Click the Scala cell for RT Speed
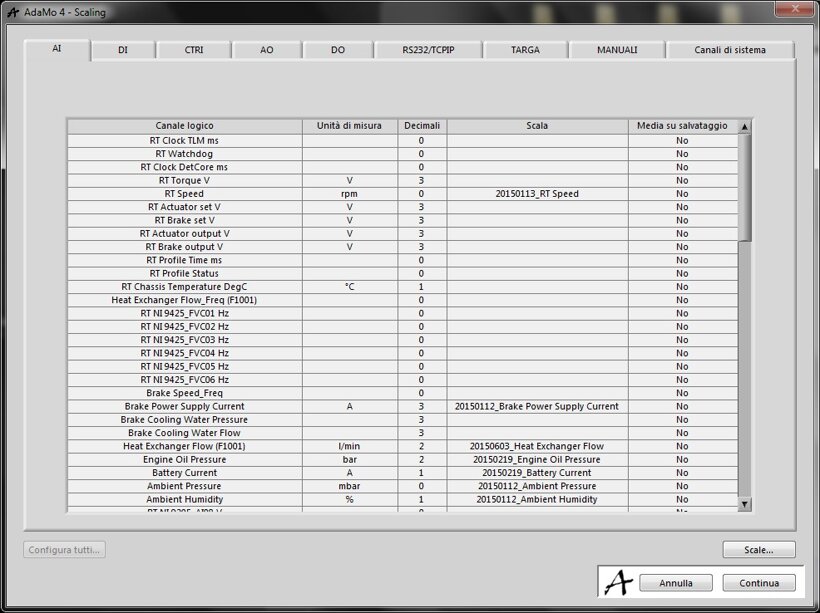 tap(537, 194)
